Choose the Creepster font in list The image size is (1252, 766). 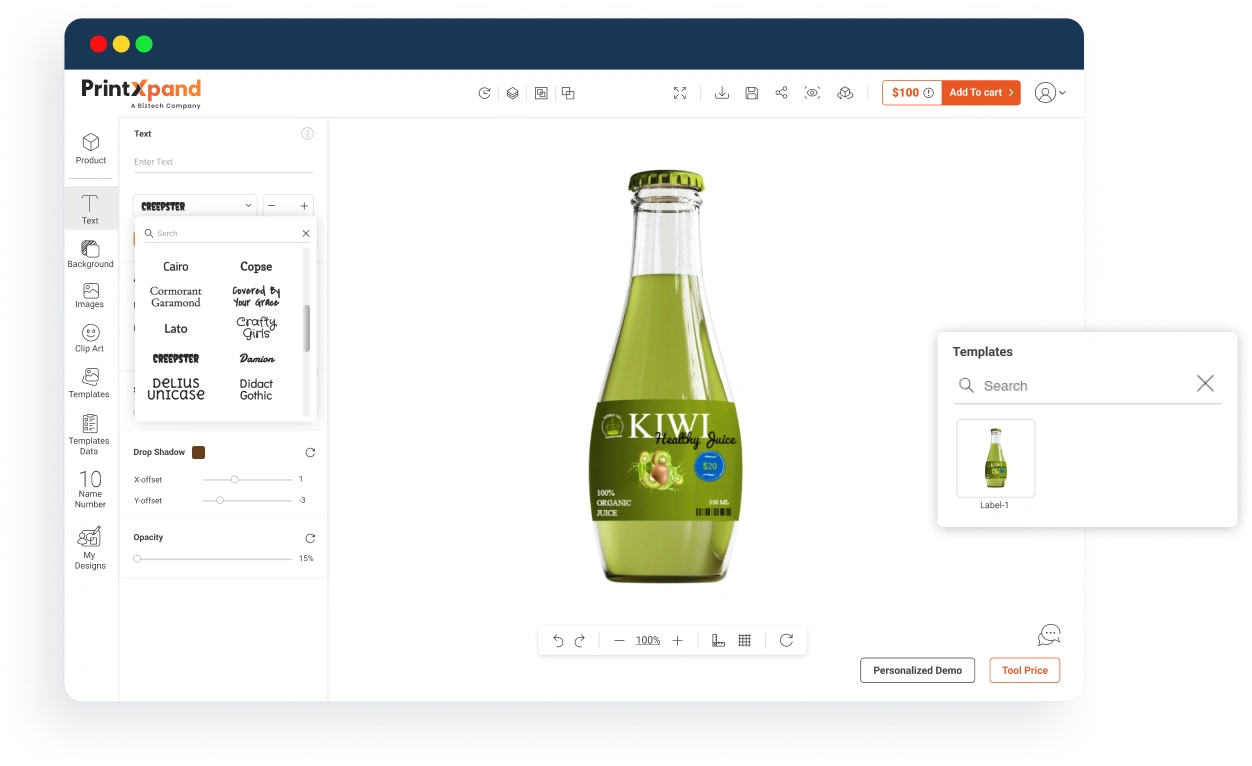click(176, 358)
